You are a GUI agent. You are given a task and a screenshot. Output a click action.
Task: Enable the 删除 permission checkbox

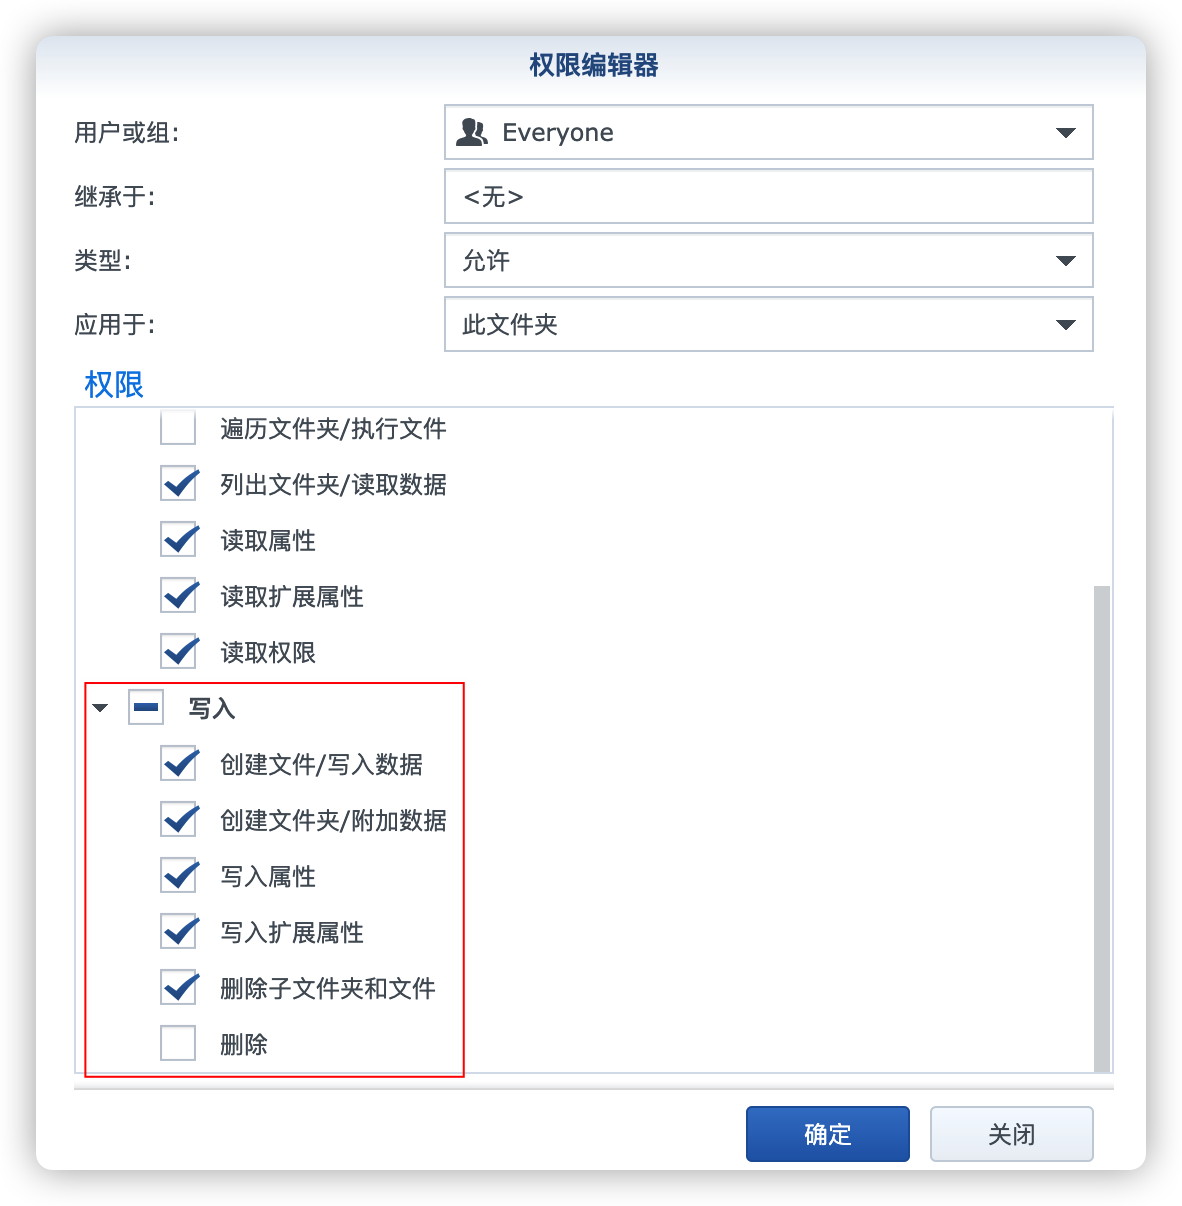click(178, 1044)
